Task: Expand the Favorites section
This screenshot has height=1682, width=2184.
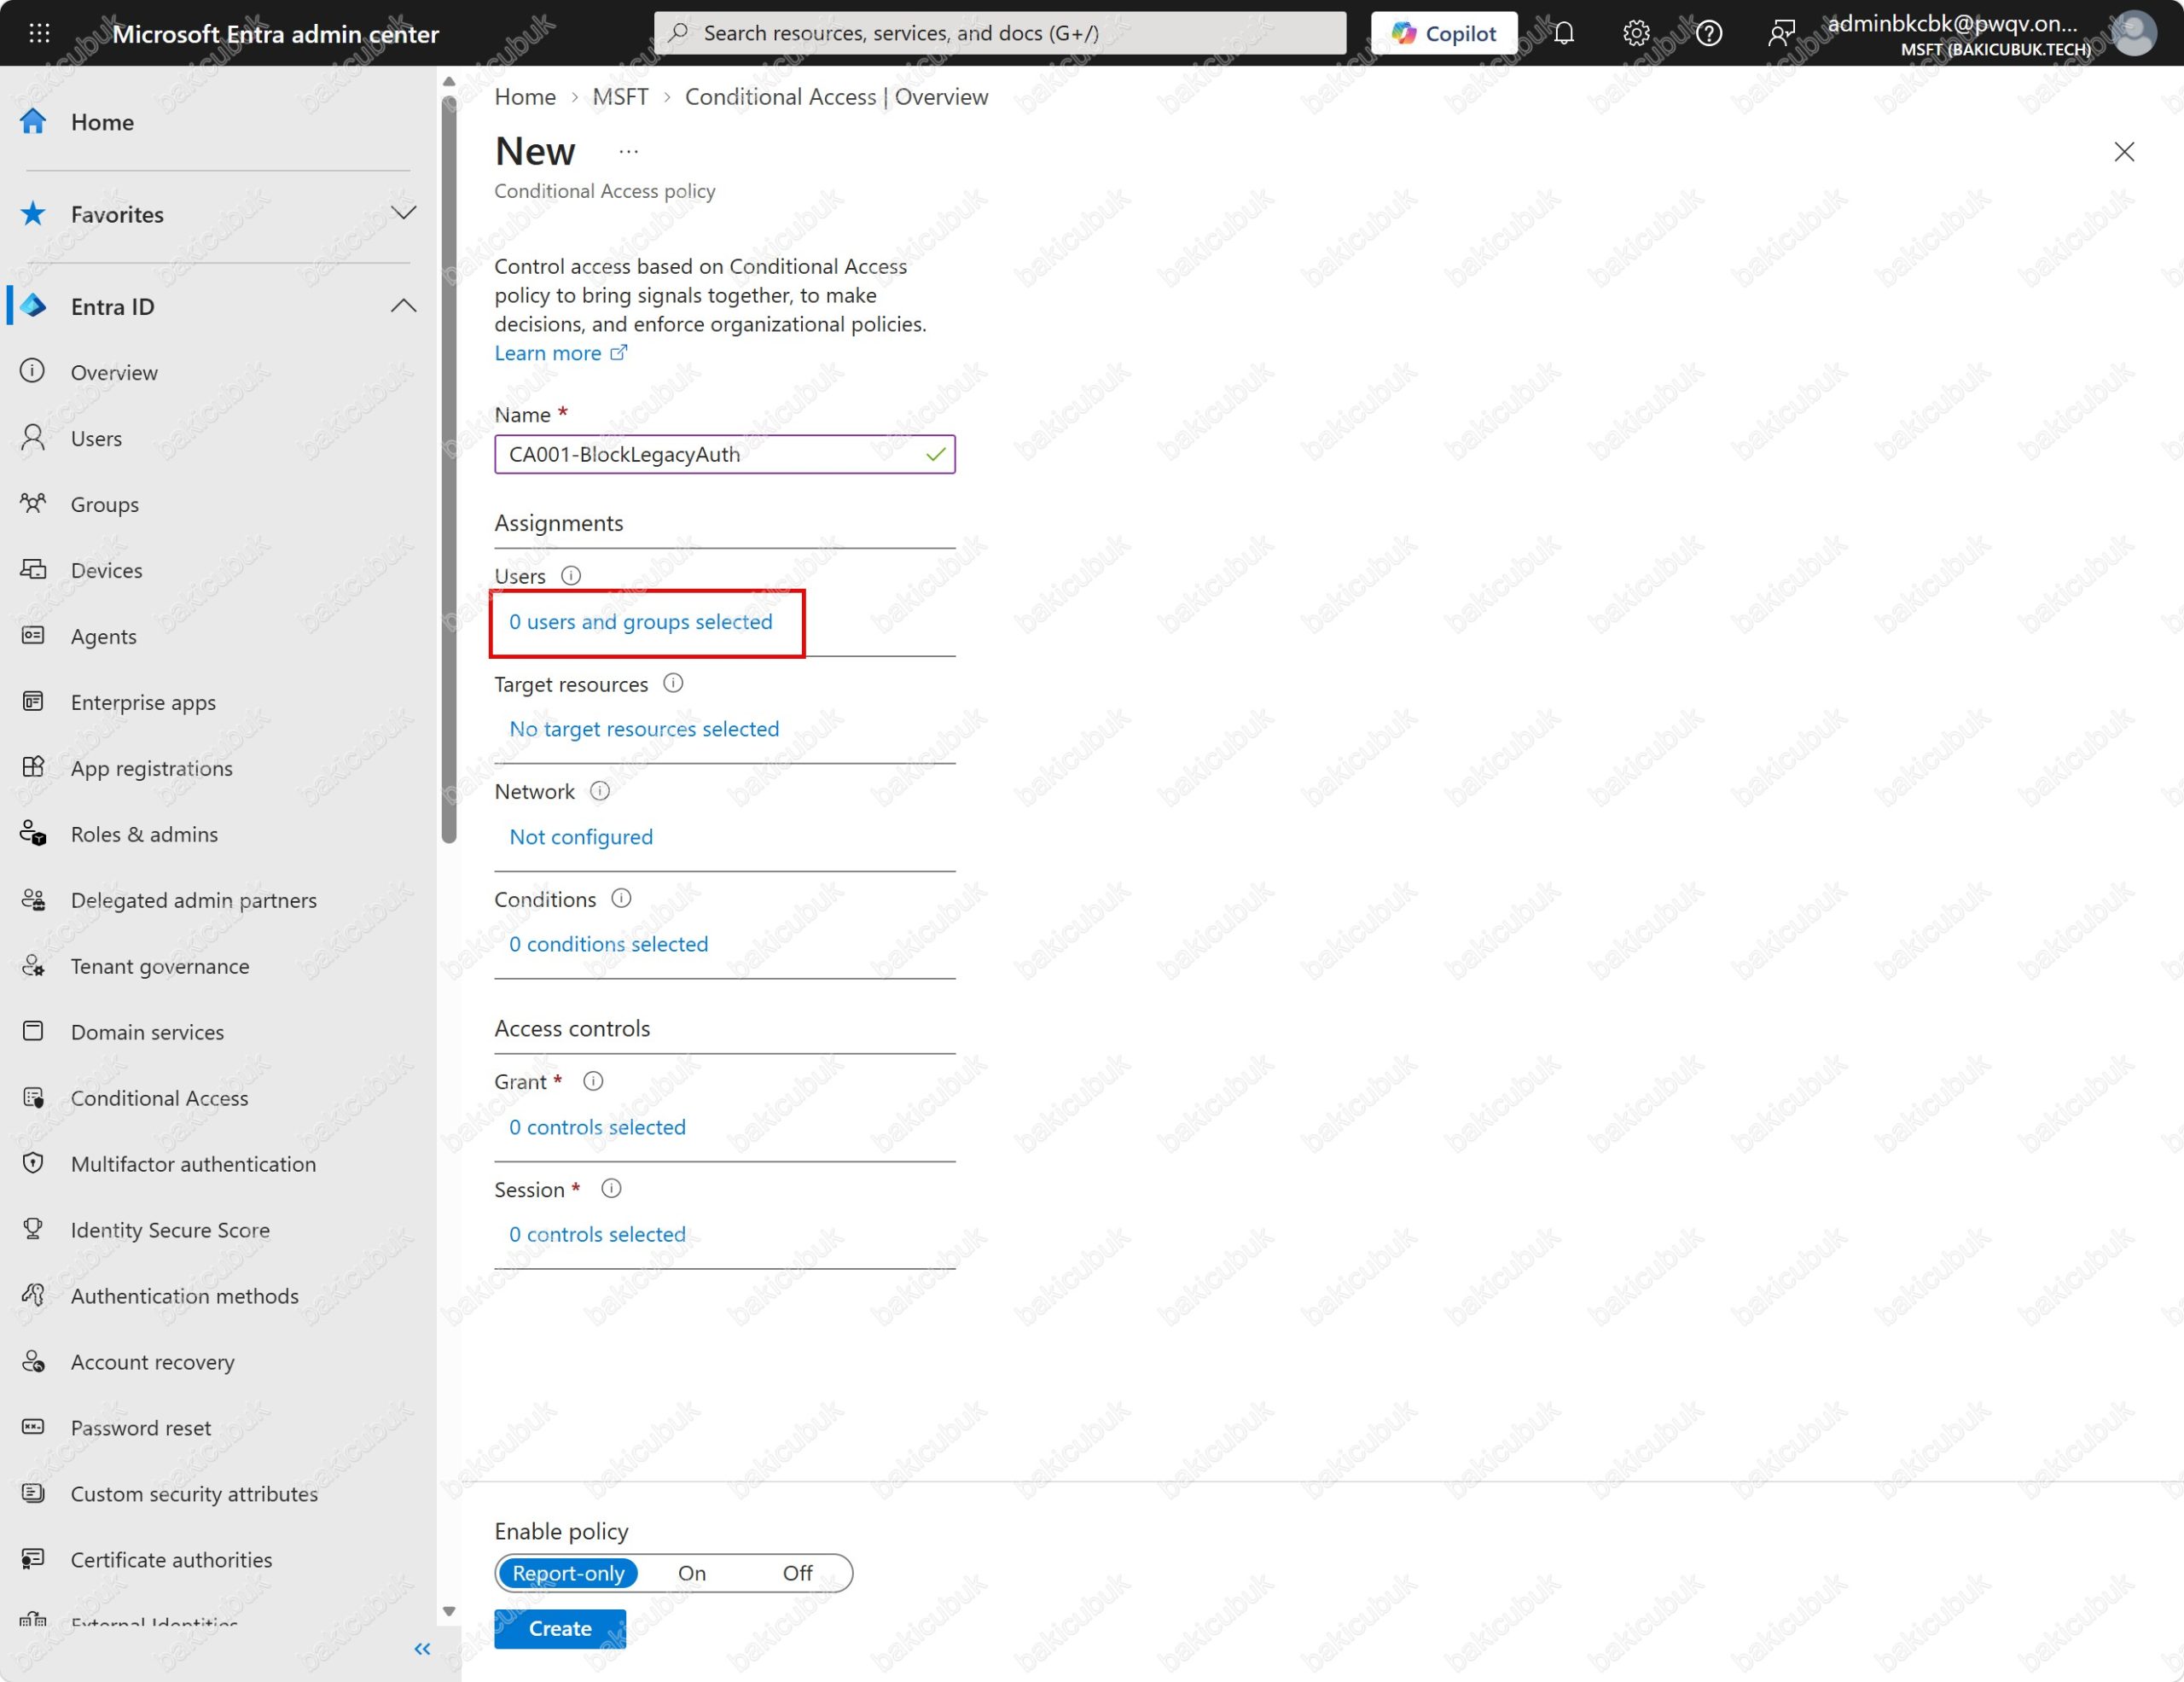Action: click(x=404, y=213)
